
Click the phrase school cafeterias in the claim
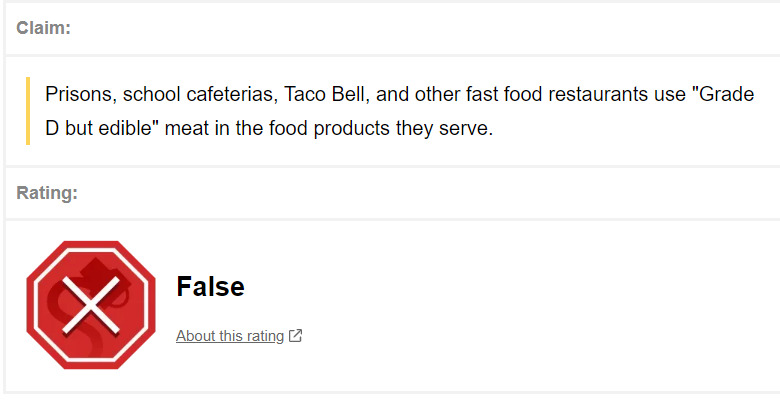[200, 94]
